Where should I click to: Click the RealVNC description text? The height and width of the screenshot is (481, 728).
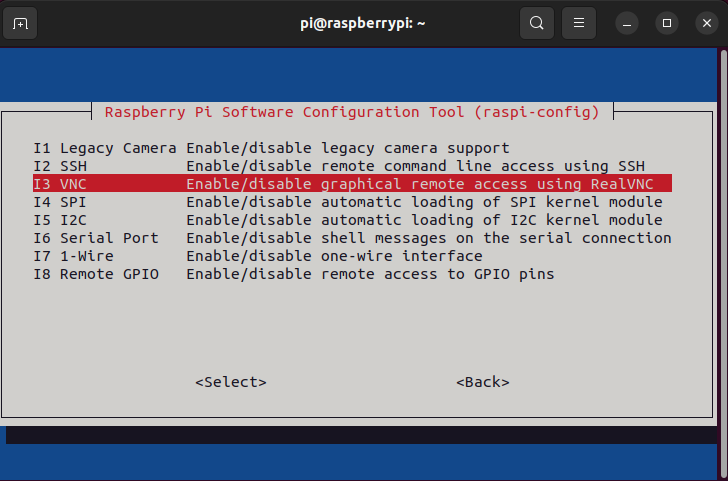[x=428, y=184]
